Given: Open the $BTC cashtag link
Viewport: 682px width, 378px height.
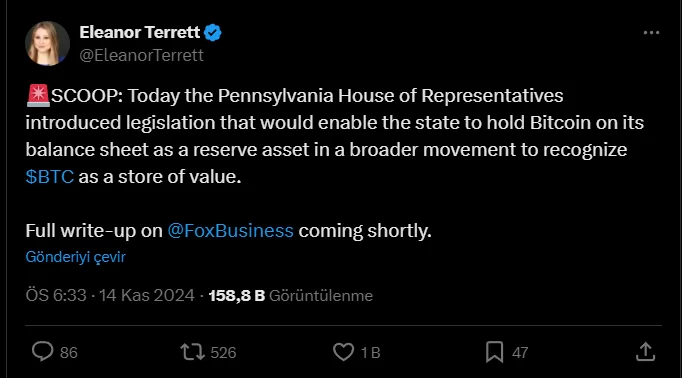Looking at the screenshot, I should point(50,177).
